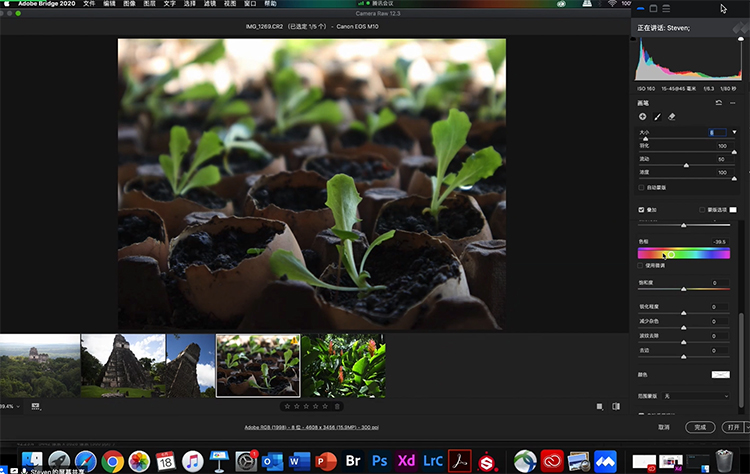Select the add brush adjustment (plus) icon
The image size is (750, 474).
(642, 116)
